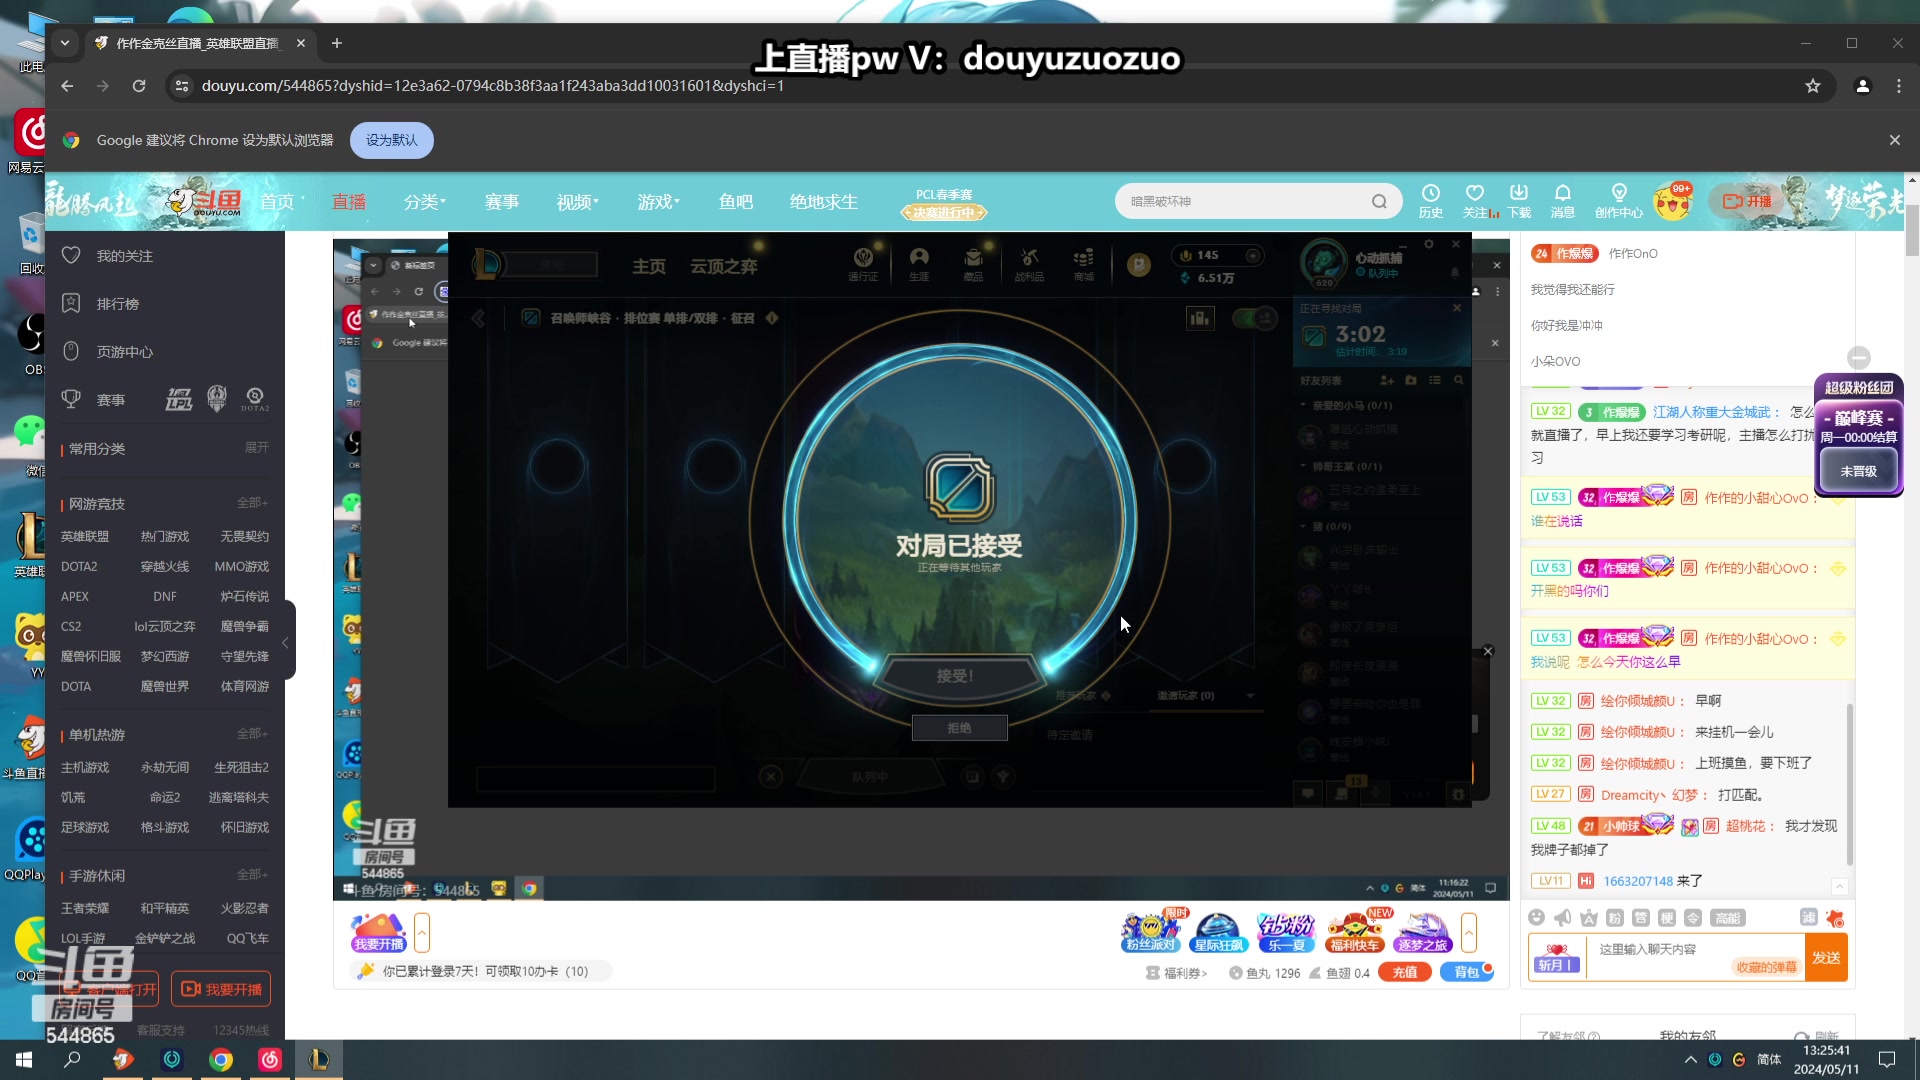Open the 粉丝派对 activity icon

coord(1150,931)
